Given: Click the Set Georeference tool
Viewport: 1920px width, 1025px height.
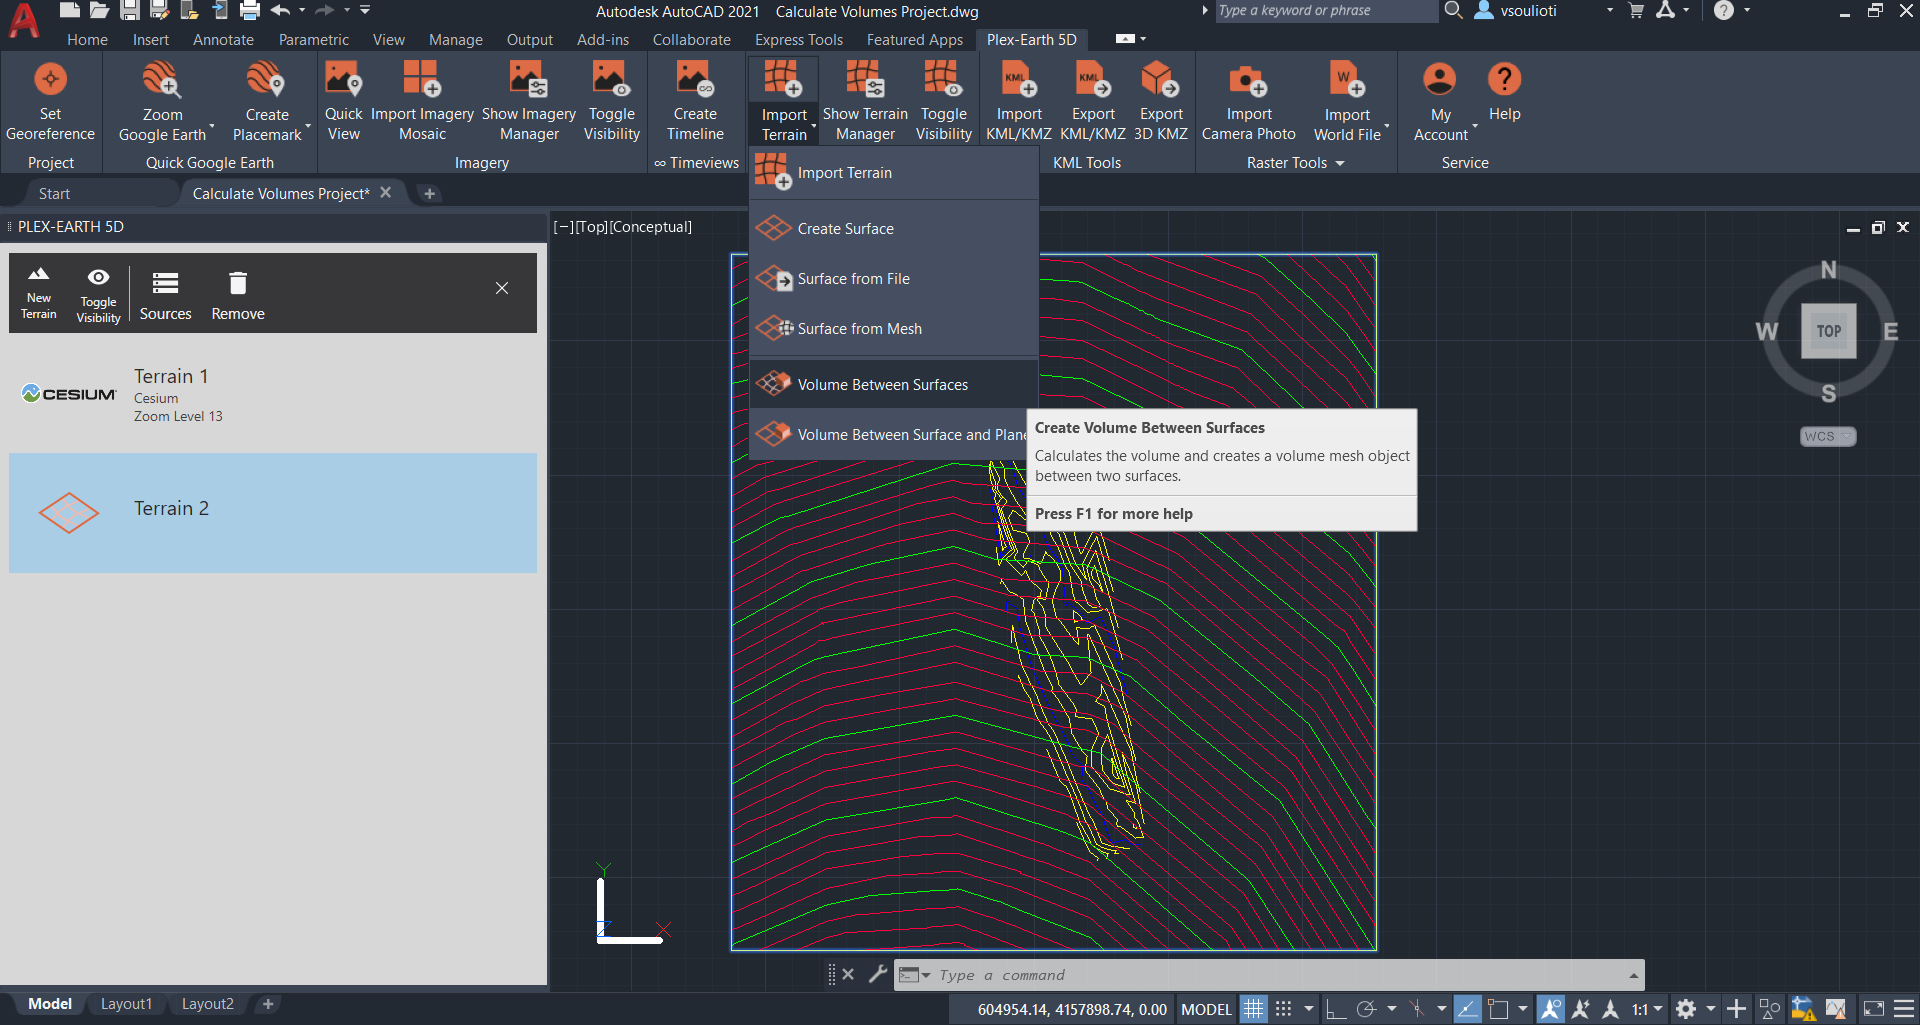Looking at the screenshot, I should tap(50, 102).
